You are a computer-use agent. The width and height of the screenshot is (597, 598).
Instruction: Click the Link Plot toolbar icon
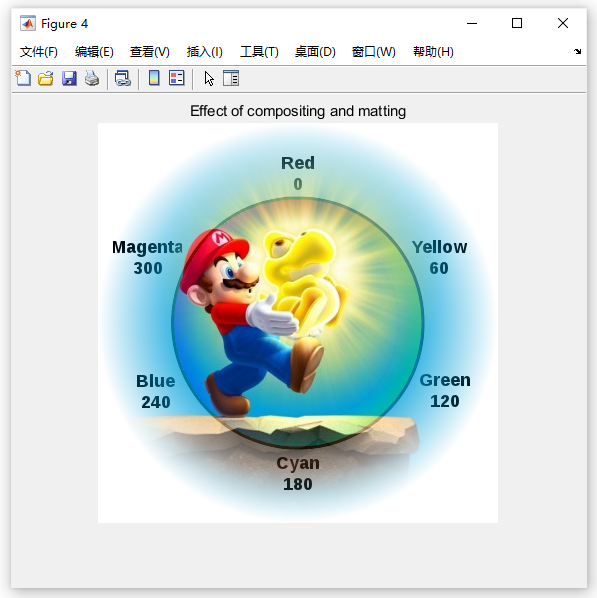123,78
